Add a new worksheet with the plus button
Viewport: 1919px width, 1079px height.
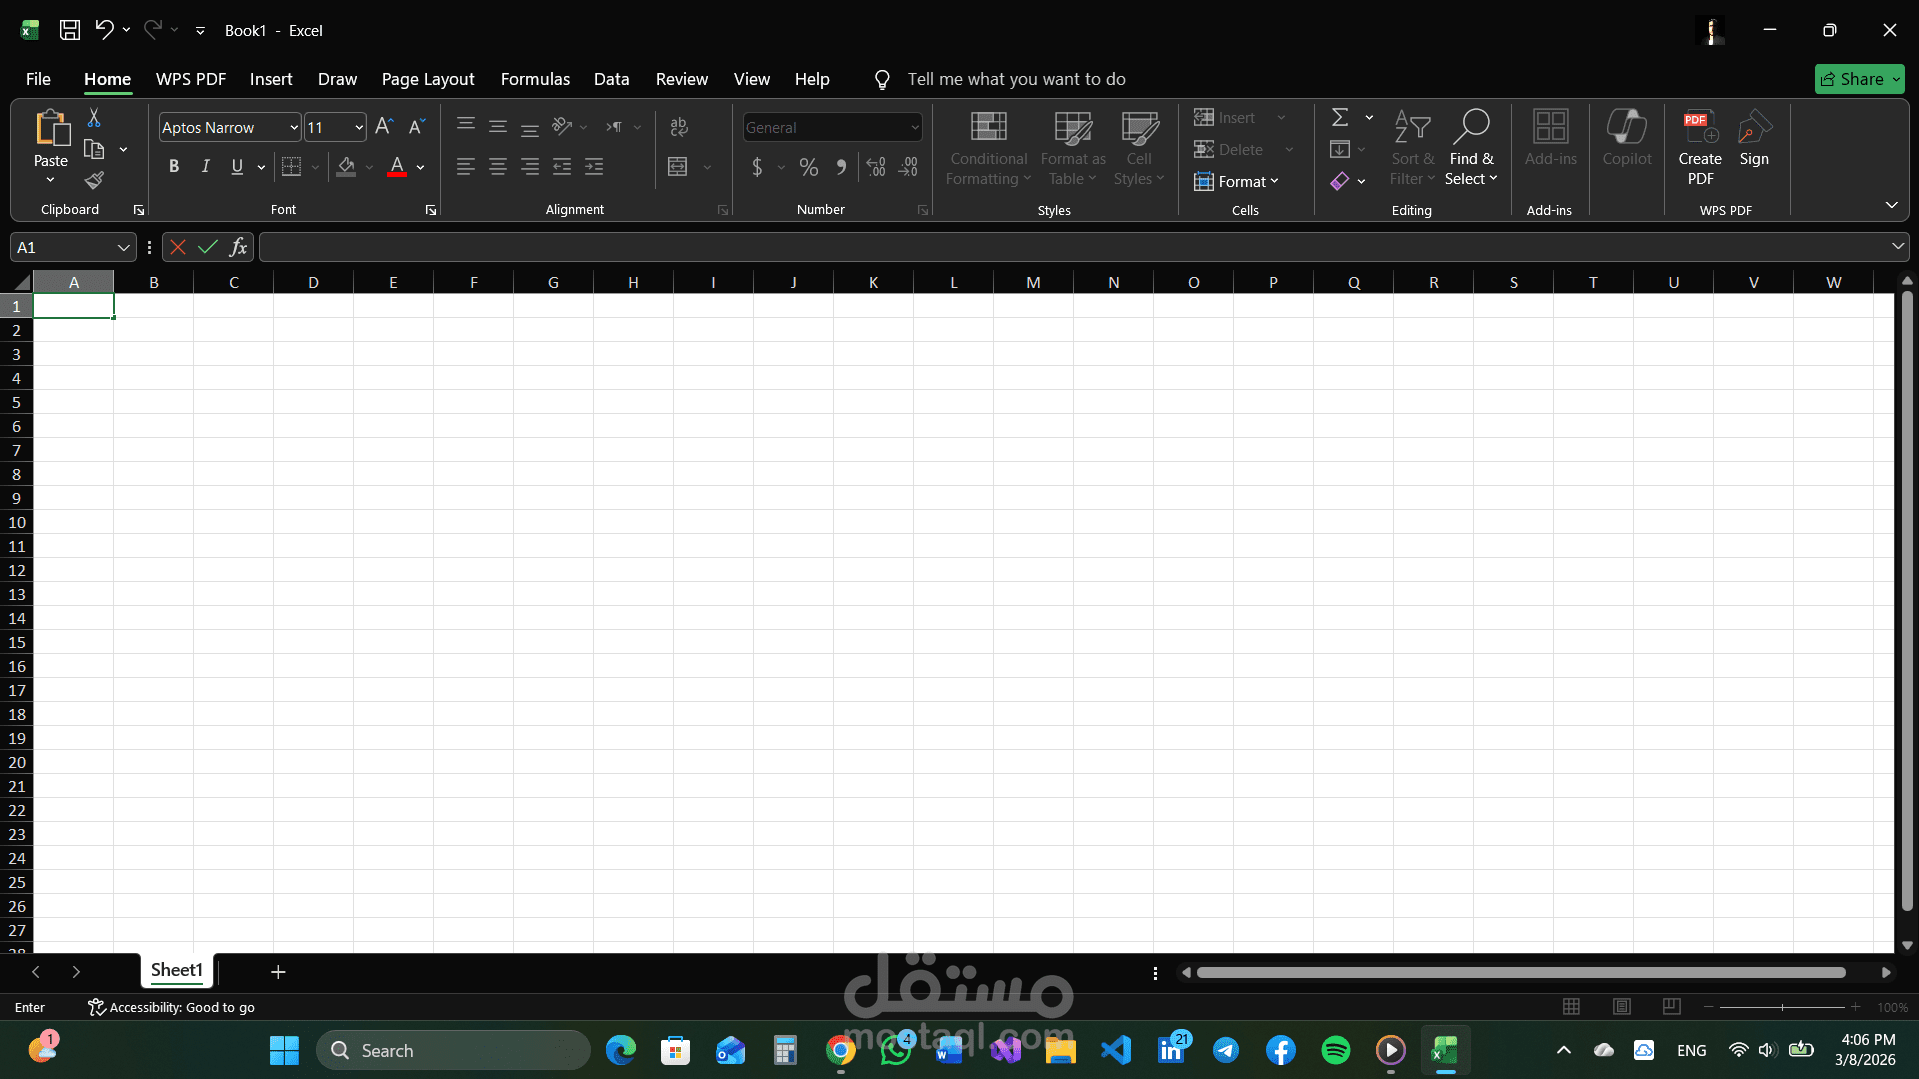[x=278, y=971]
